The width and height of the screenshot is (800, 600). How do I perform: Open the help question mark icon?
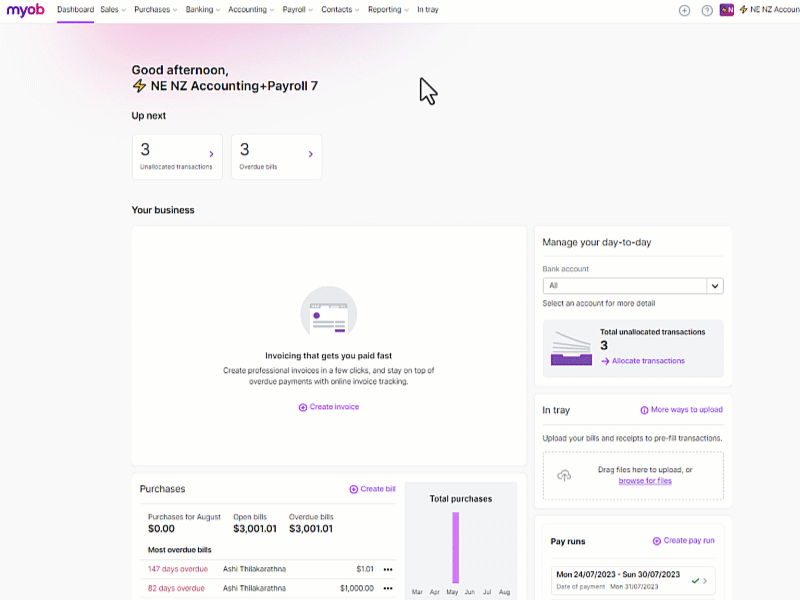click(x=707, y=10)
